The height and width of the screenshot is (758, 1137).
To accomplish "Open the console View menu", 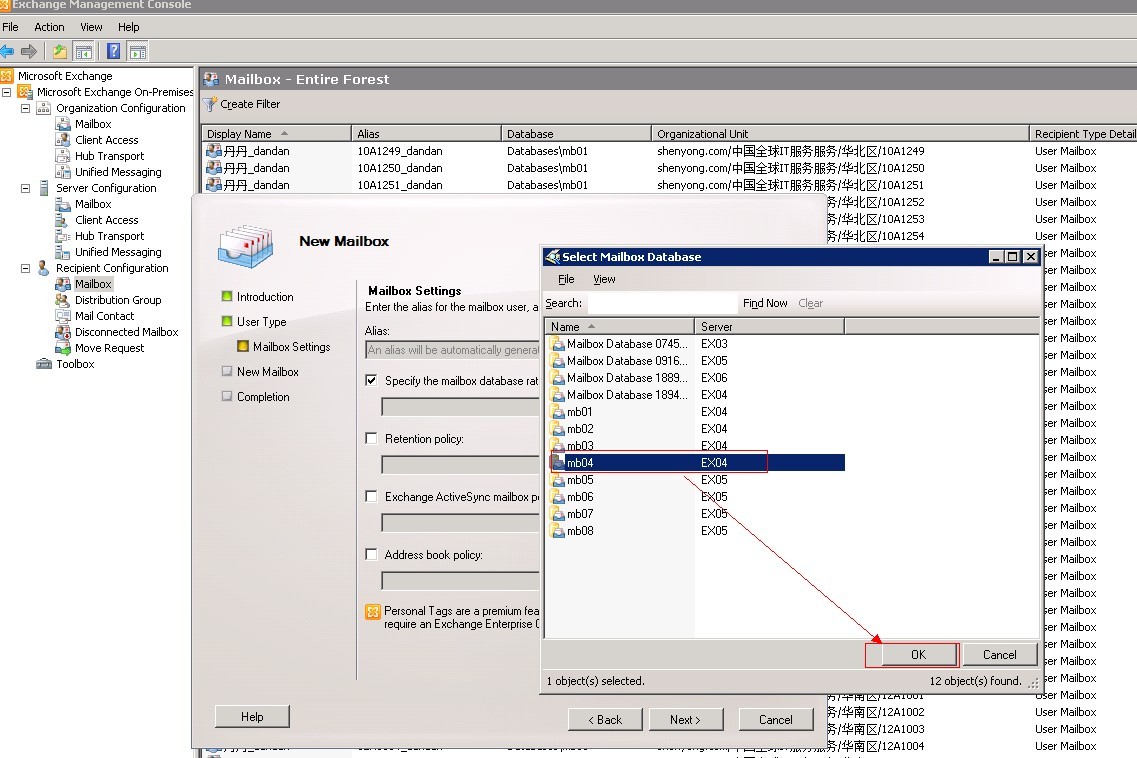I will (x=91, y=27).
